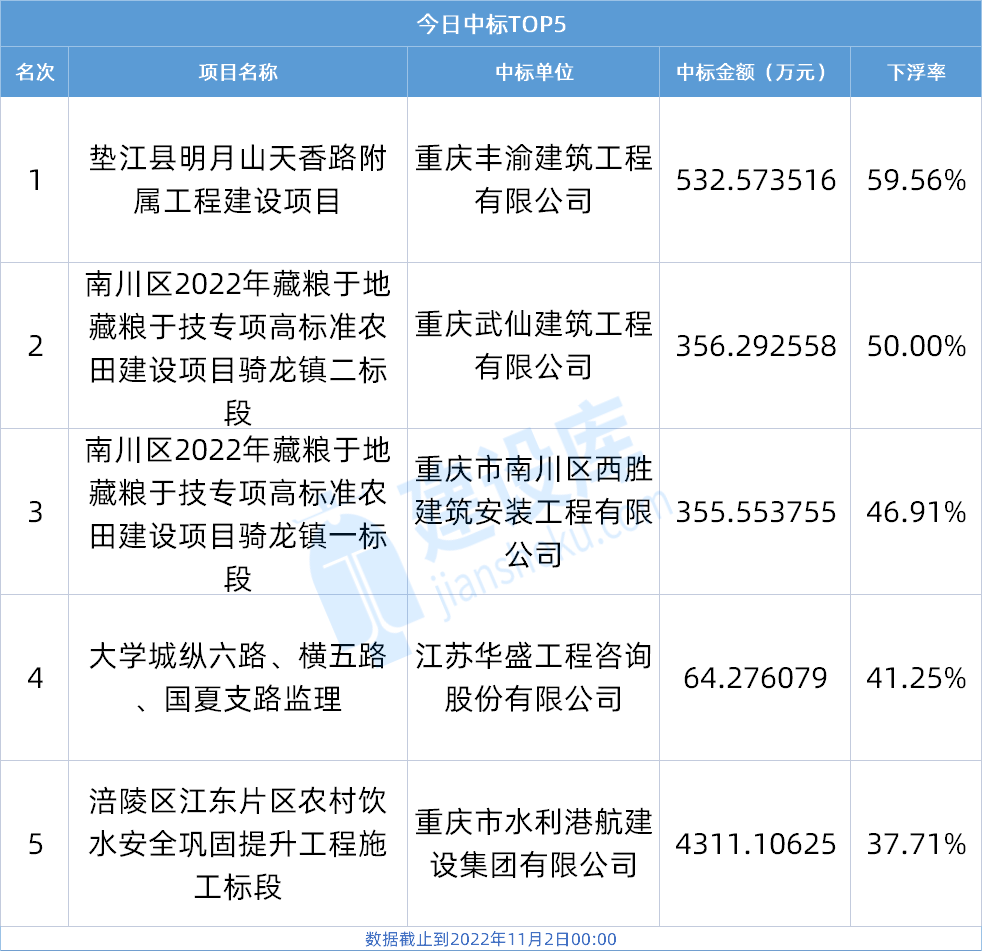Select the 名次 column header

tap(35, 73)
